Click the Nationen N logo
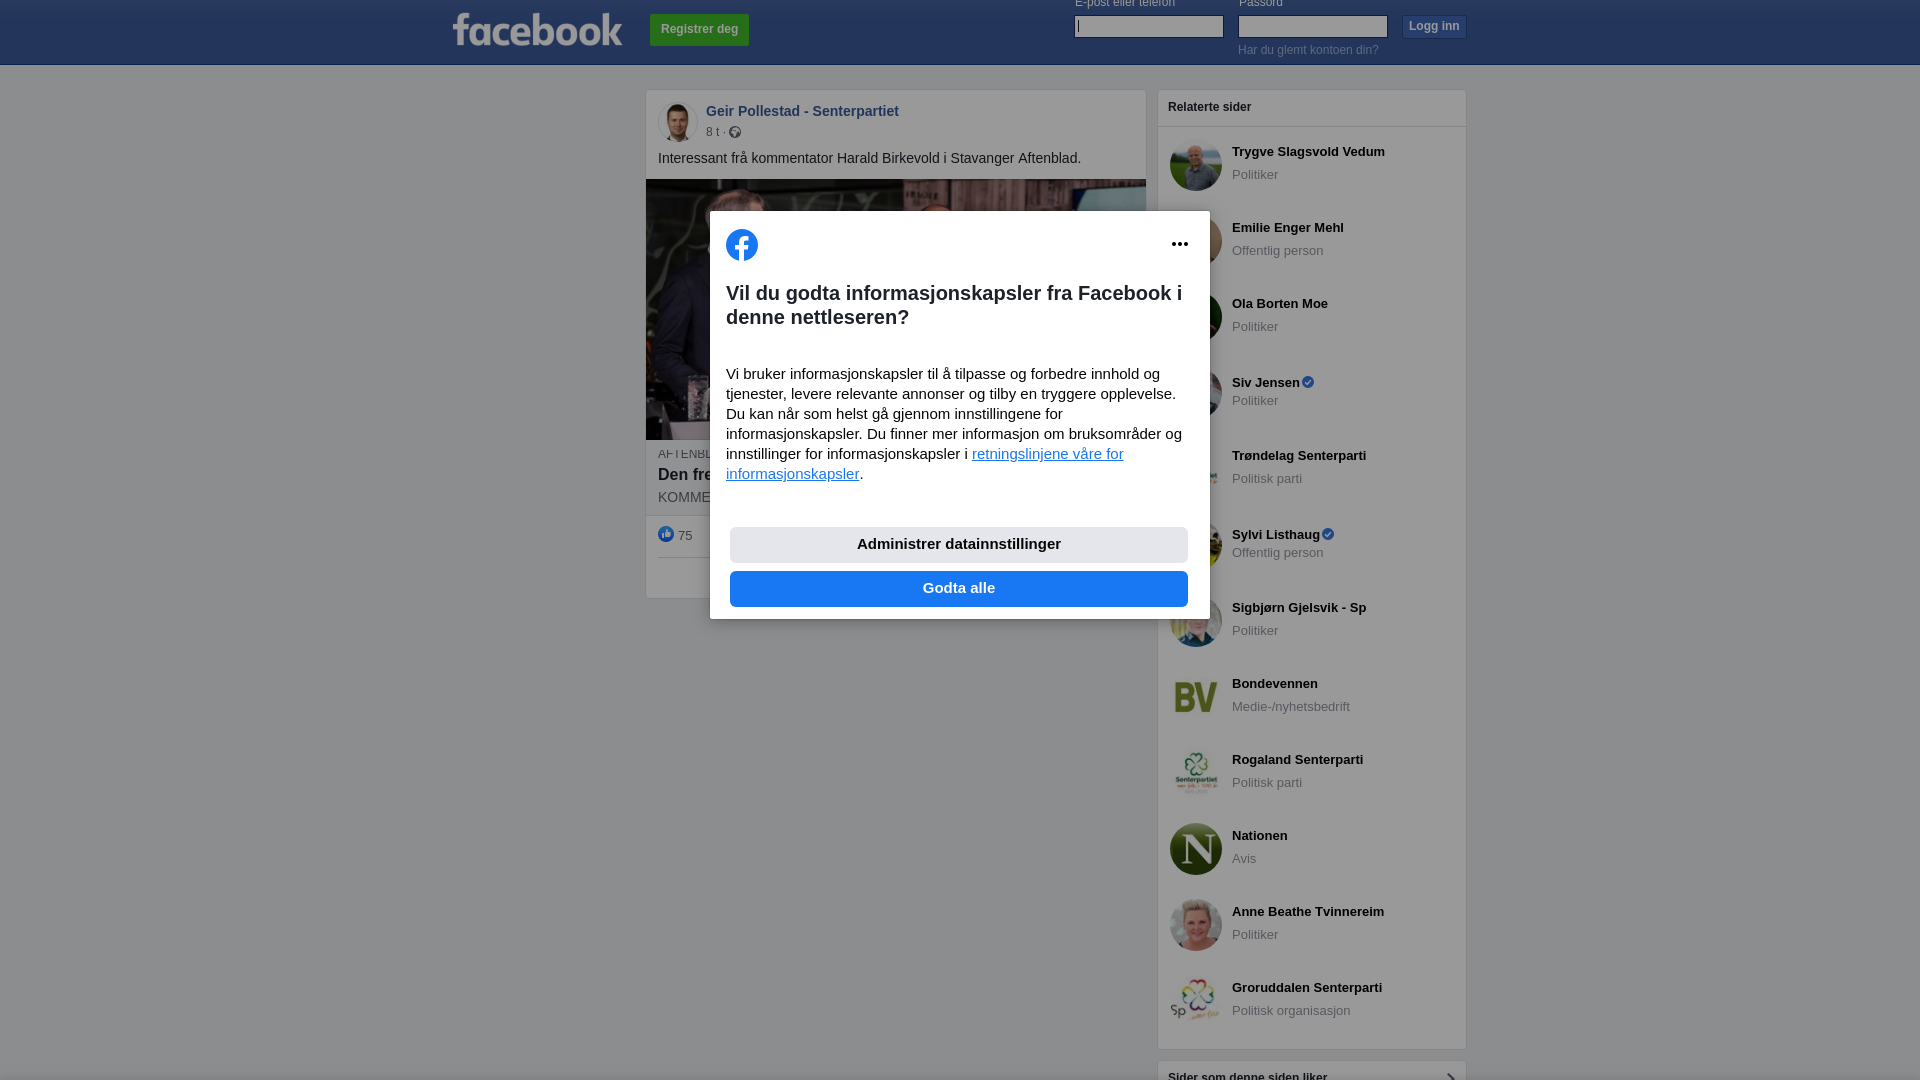The width and height of the screenshot is (1920, 1080). click(x=1196, y=849)
